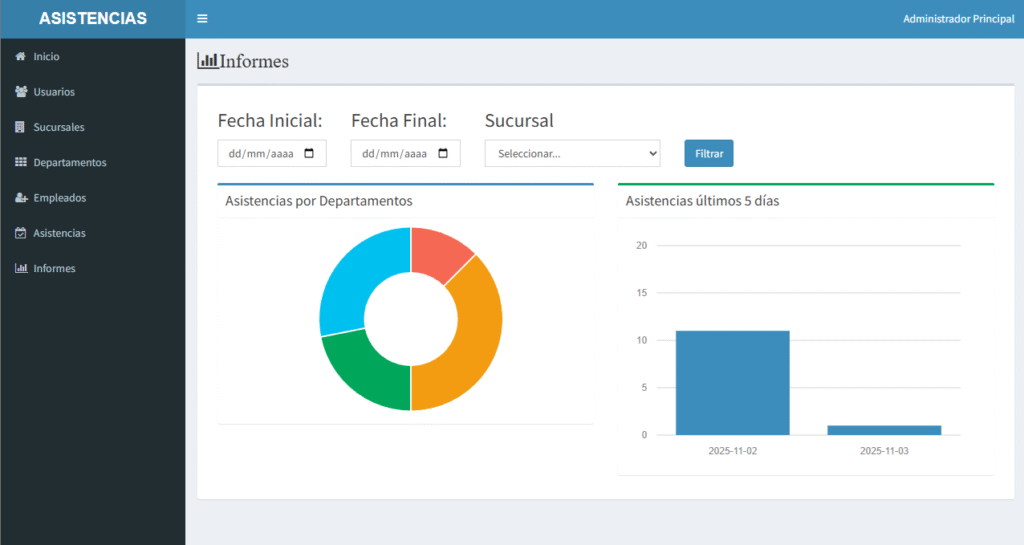The image size is (1024, 545).
Task: Click the building icon for Sucursales
Action: coord(20,127)
